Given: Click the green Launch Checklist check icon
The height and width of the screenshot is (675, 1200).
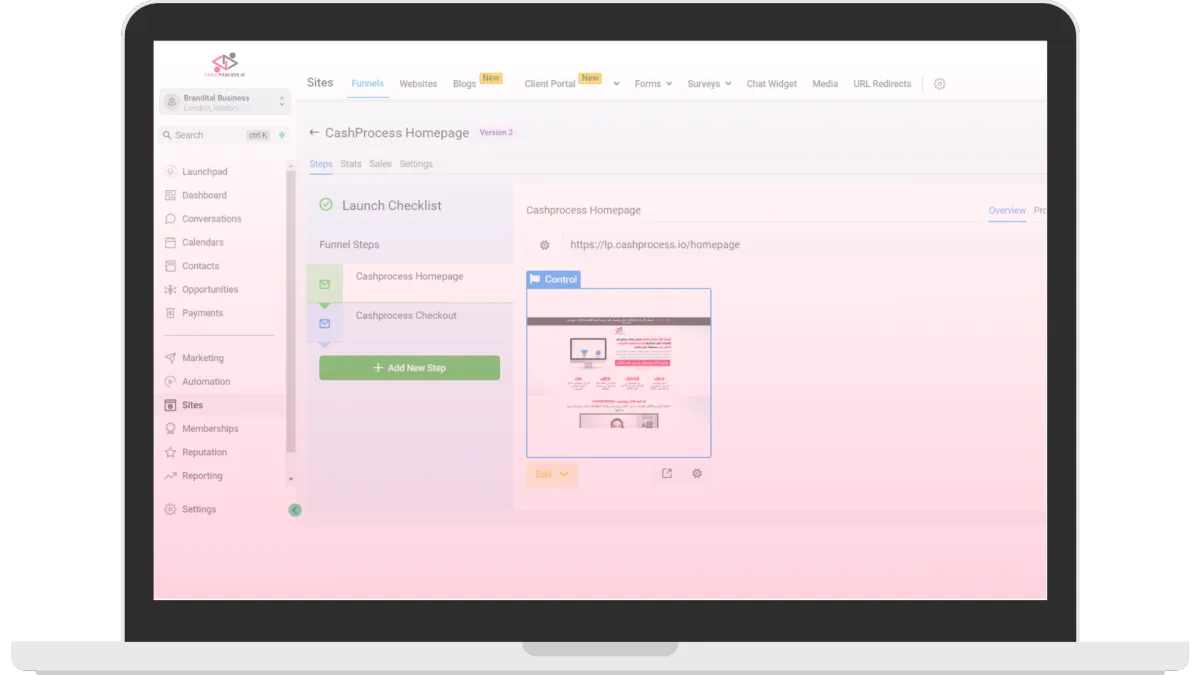Looking at the screenshot, I should point(326,205).
